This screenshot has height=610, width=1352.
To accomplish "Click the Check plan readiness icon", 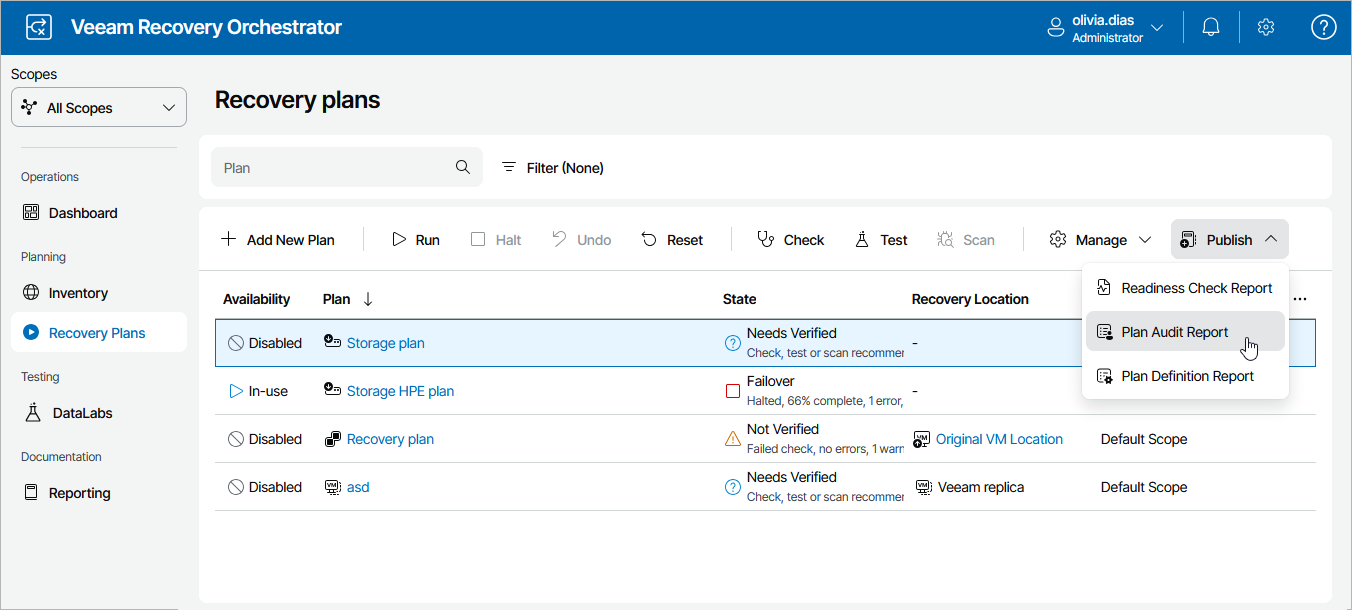I will (766, 239).
